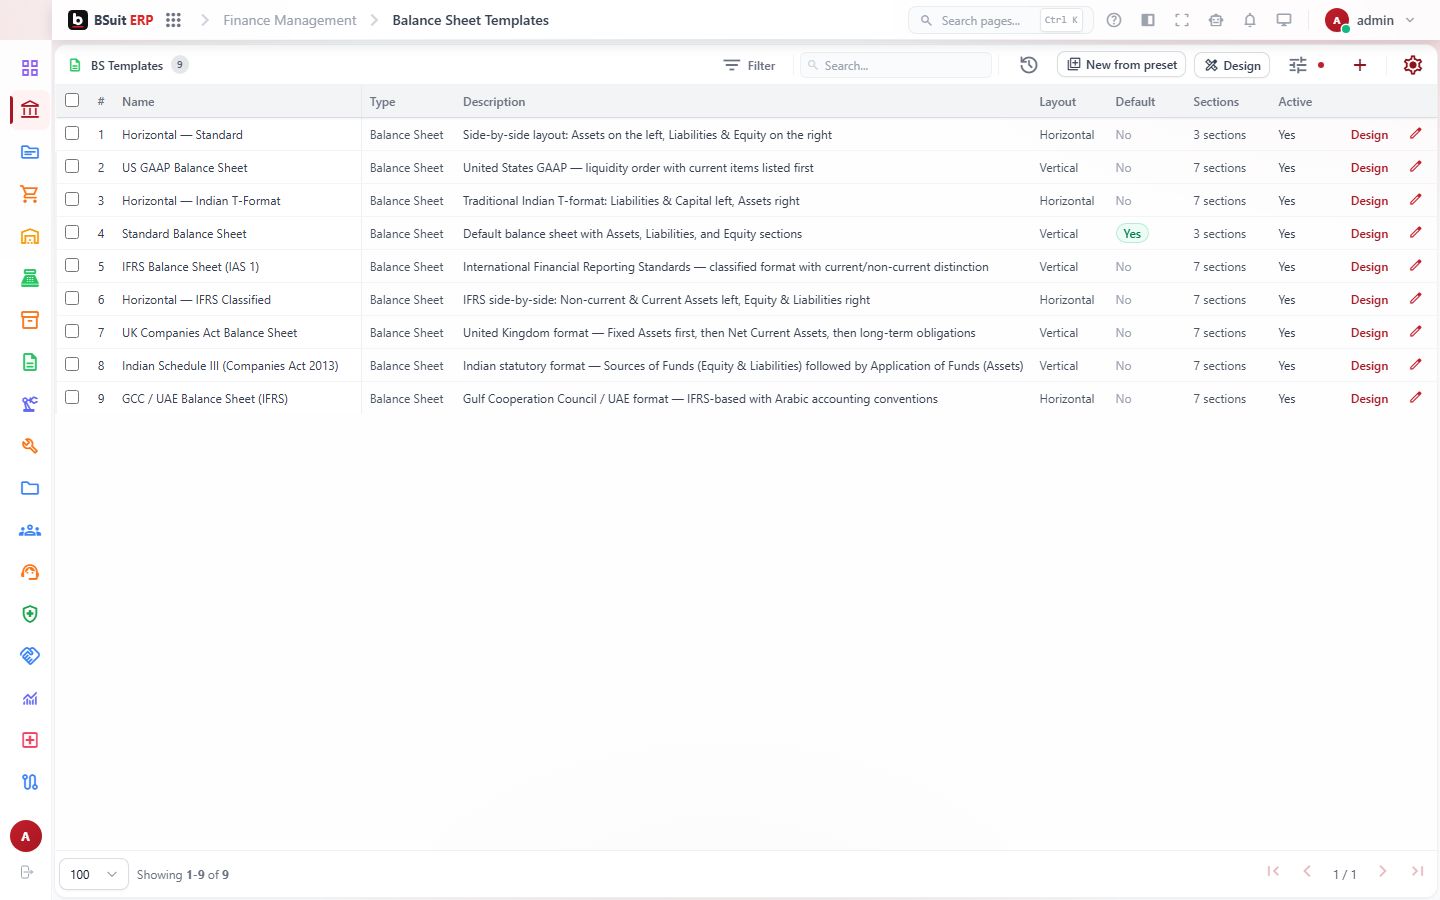Open the red settings gear icon
Screen dimensions: 1440x900
tap(1413, 65)
